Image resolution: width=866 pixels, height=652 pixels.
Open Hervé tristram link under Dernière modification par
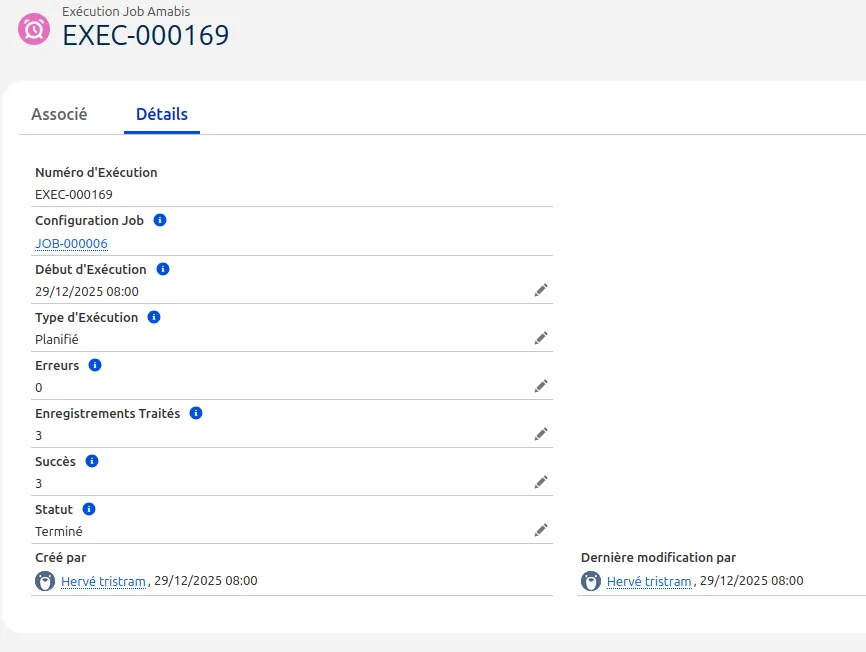click(649, 581)
